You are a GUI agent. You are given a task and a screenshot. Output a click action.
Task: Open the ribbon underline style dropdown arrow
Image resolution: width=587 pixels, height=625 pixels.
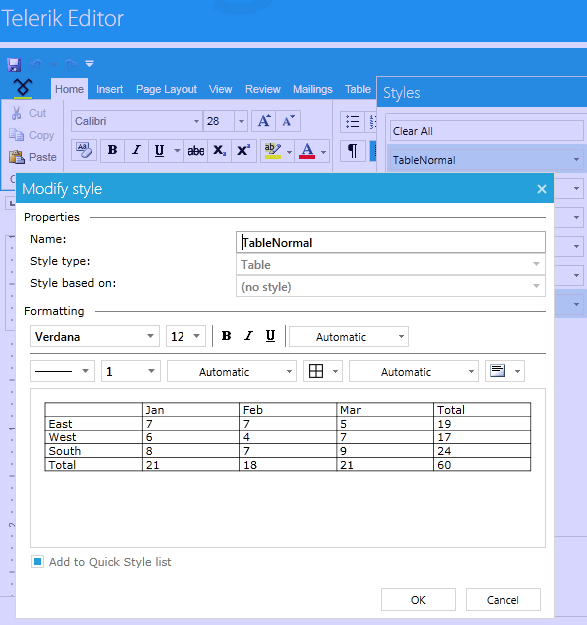click(177, 151)
